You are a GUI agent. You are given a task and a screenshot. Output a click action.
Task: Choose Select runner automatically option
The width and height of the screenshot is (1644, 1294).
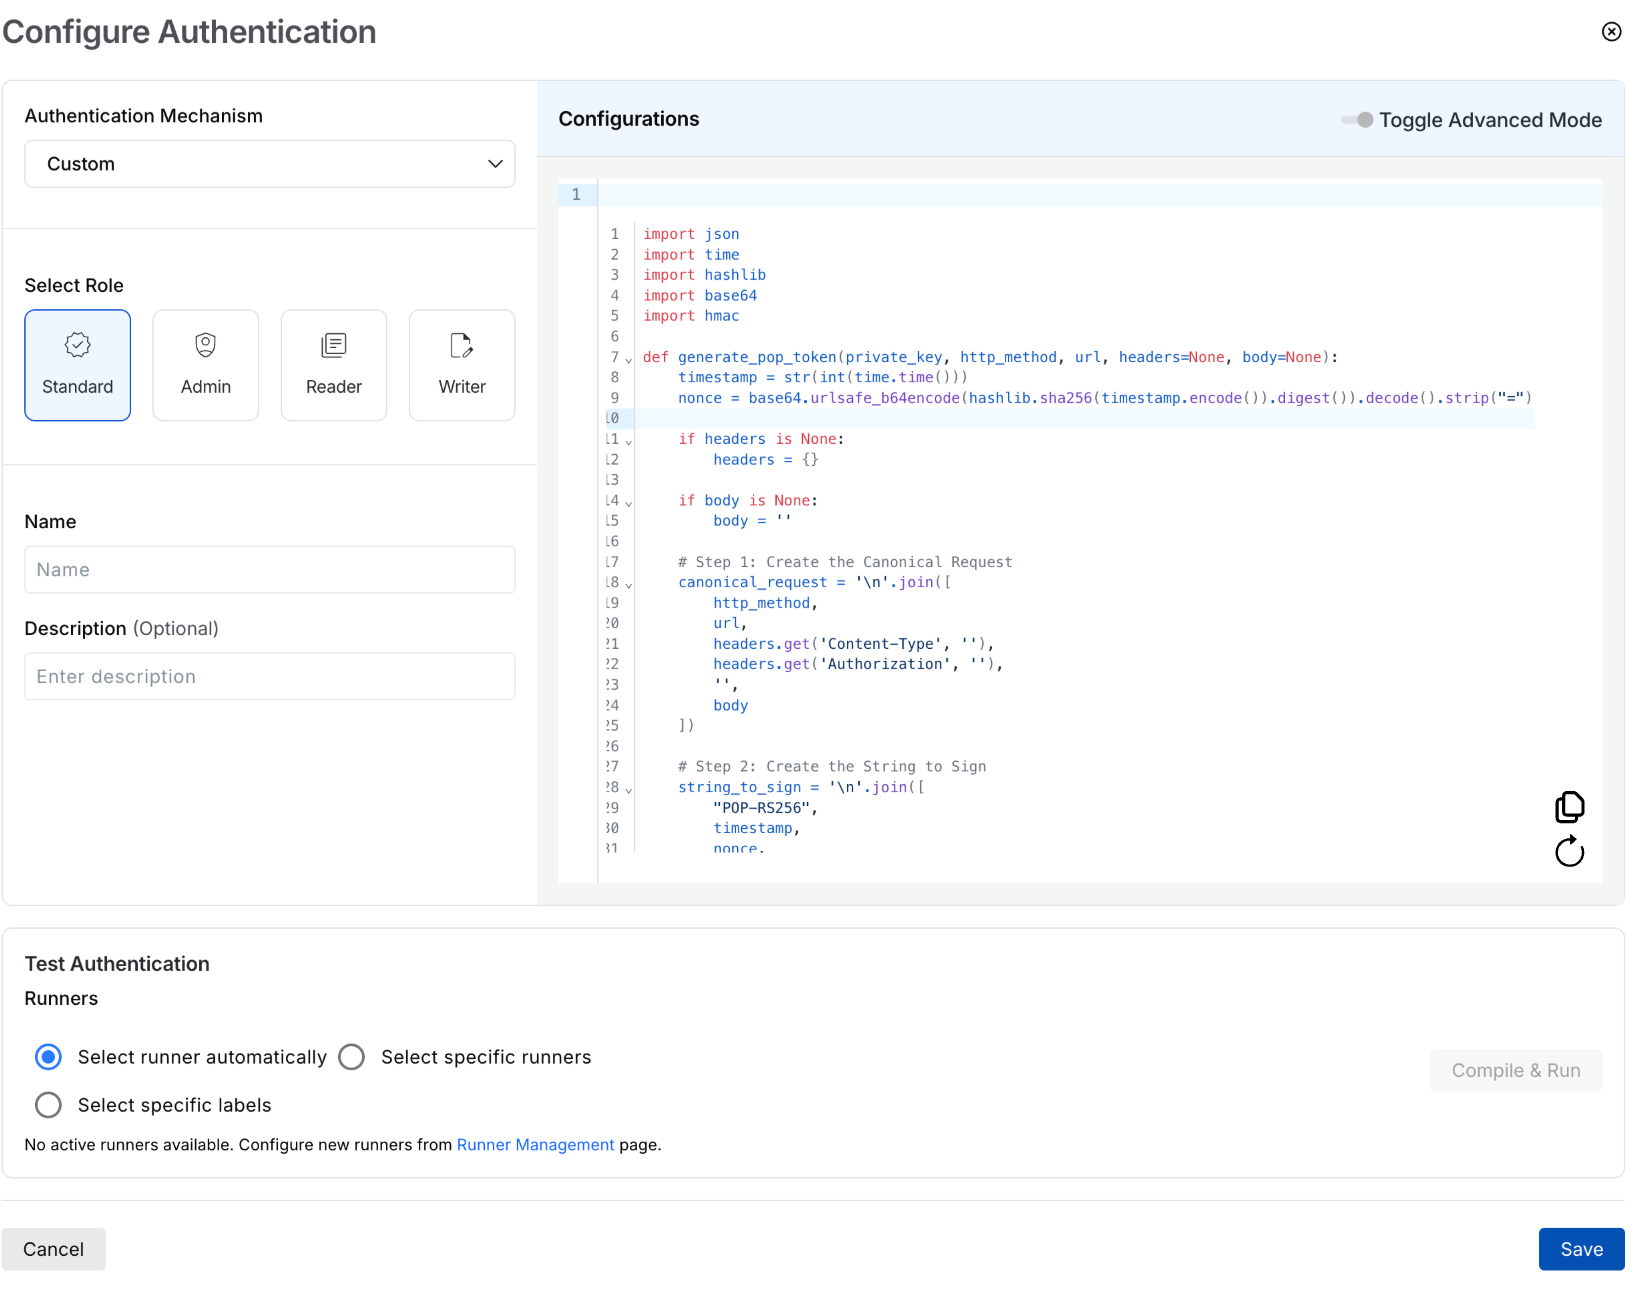(x=48, y=1057)
